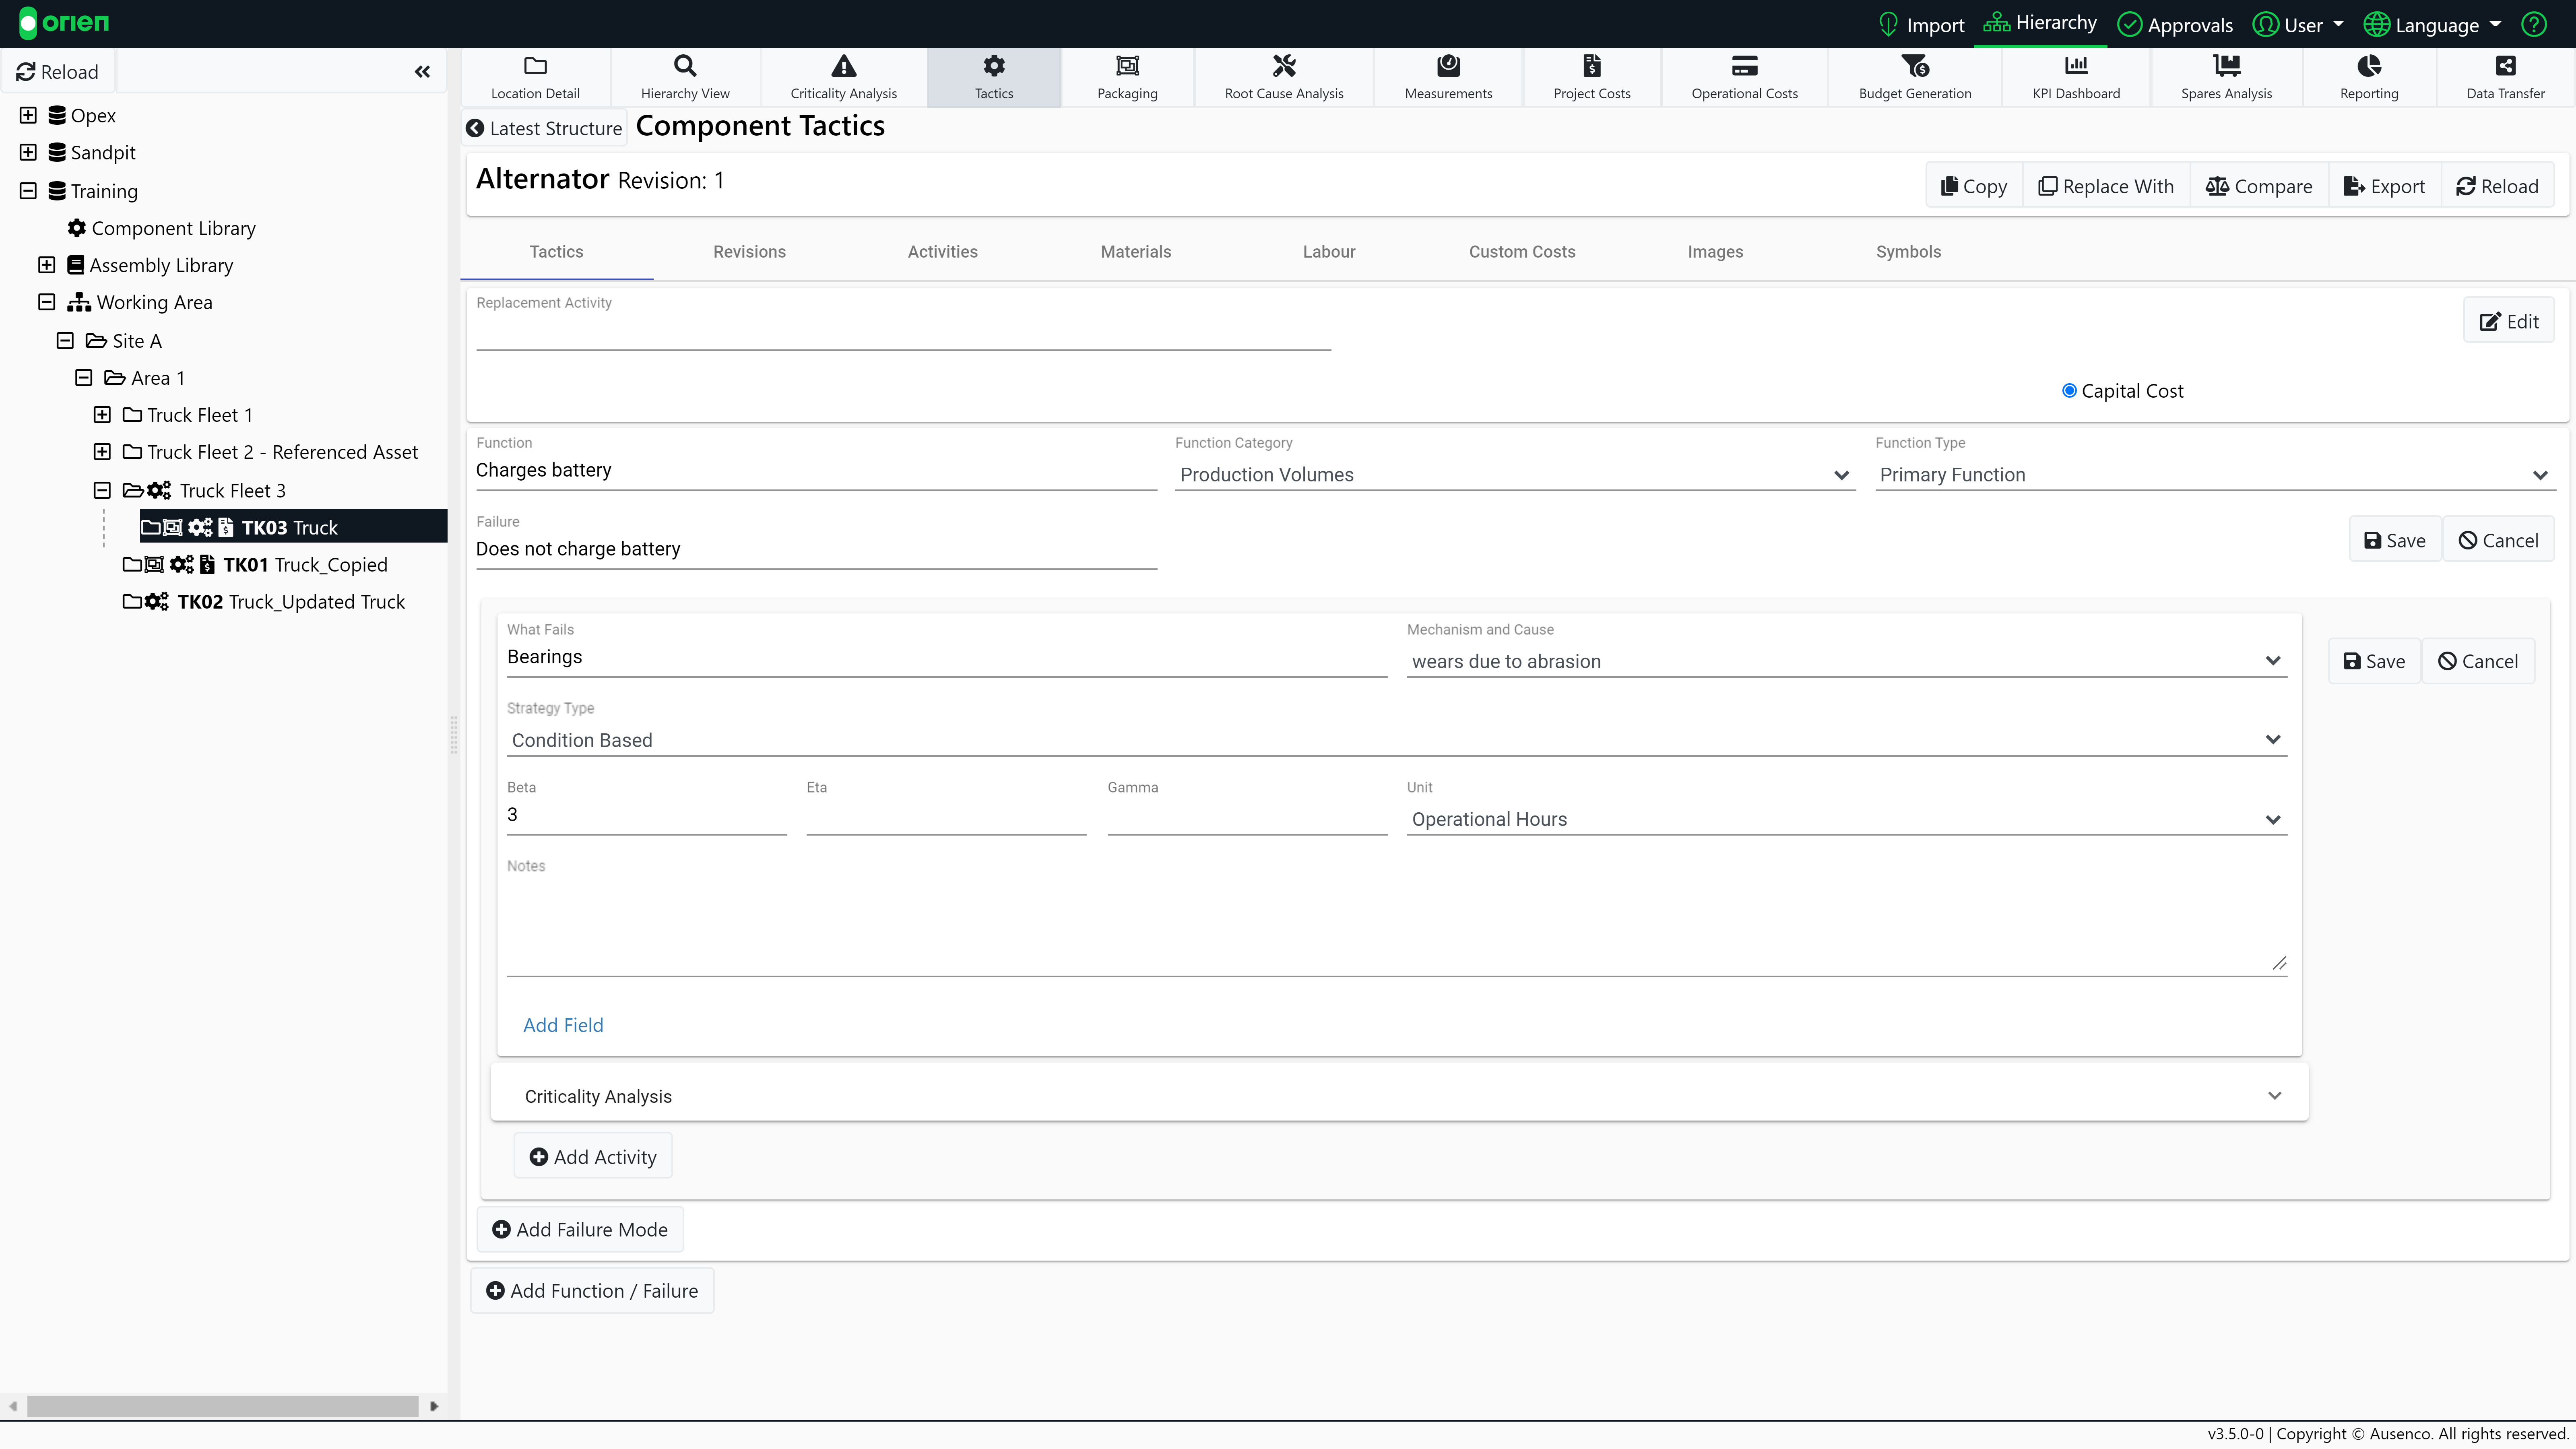Open Operational Costs card icon
The width and height of the screenshot is (2576, 1449).
pos(1744,66)
